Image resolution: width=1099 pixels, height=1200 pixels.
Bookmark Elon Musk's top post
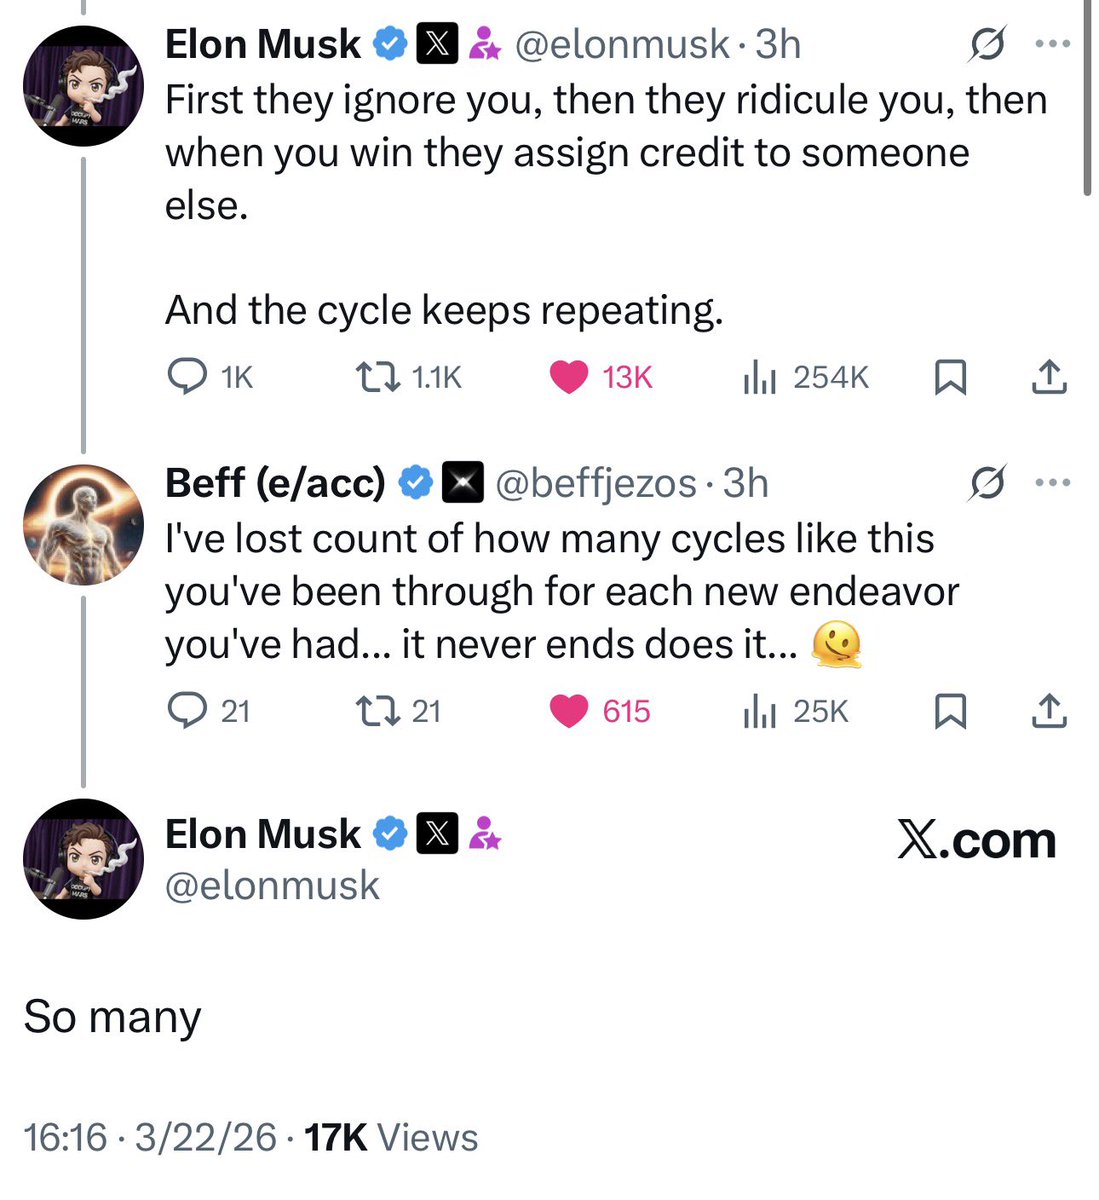[949, 377]
